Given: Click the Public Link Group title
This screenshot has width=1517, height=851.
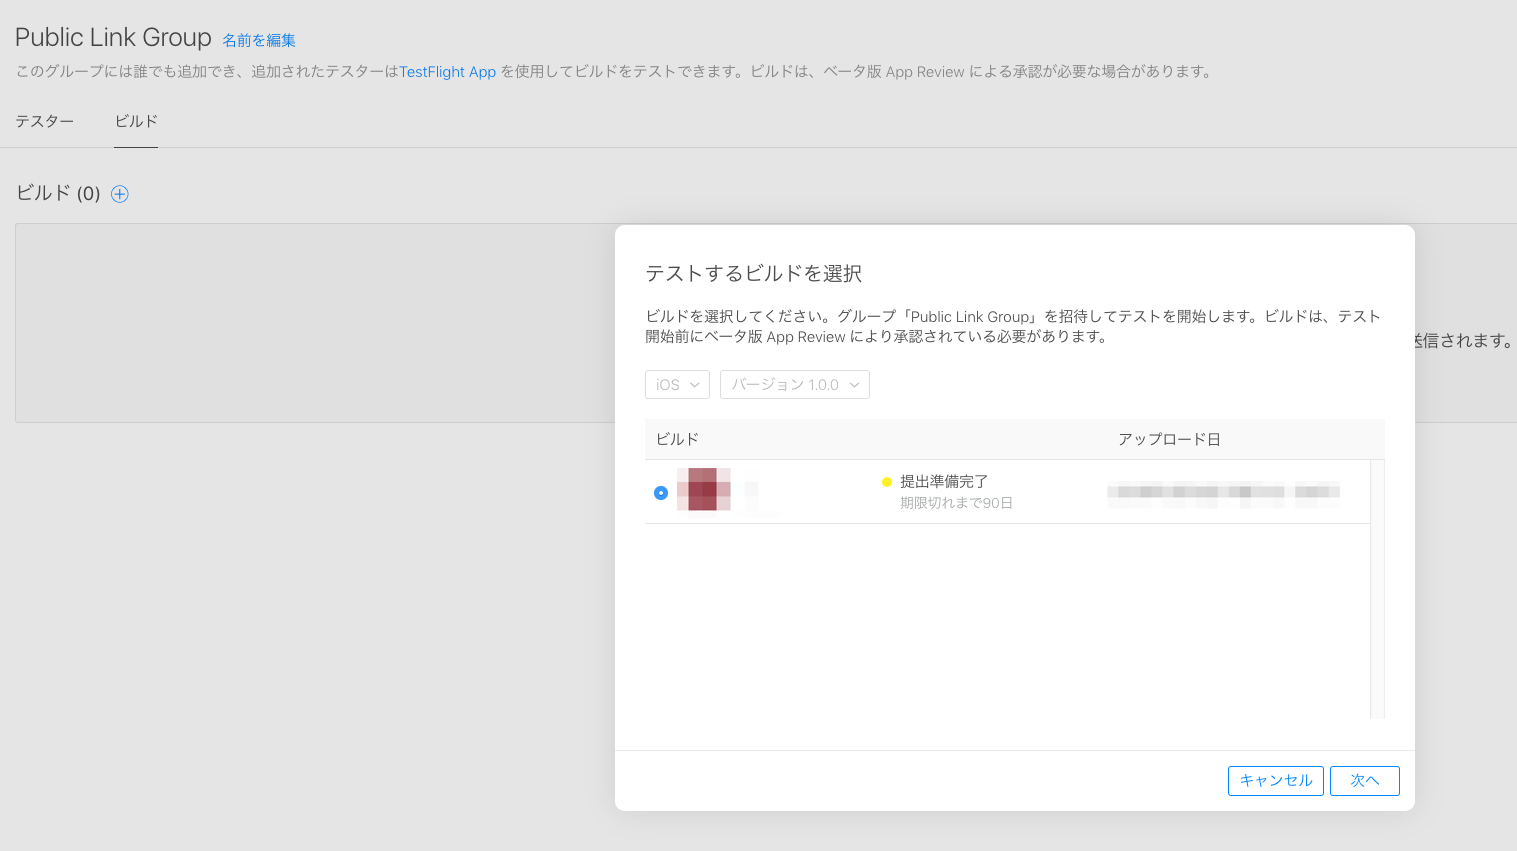Looking at the screenshot, I should (x=113, y=37).
